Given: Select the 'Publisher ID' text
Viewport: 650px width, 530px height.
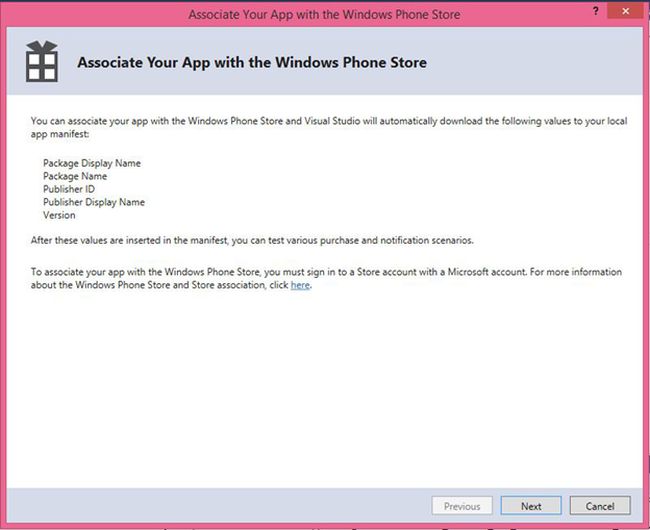Looking at the screenshot, I should (69, 189).
